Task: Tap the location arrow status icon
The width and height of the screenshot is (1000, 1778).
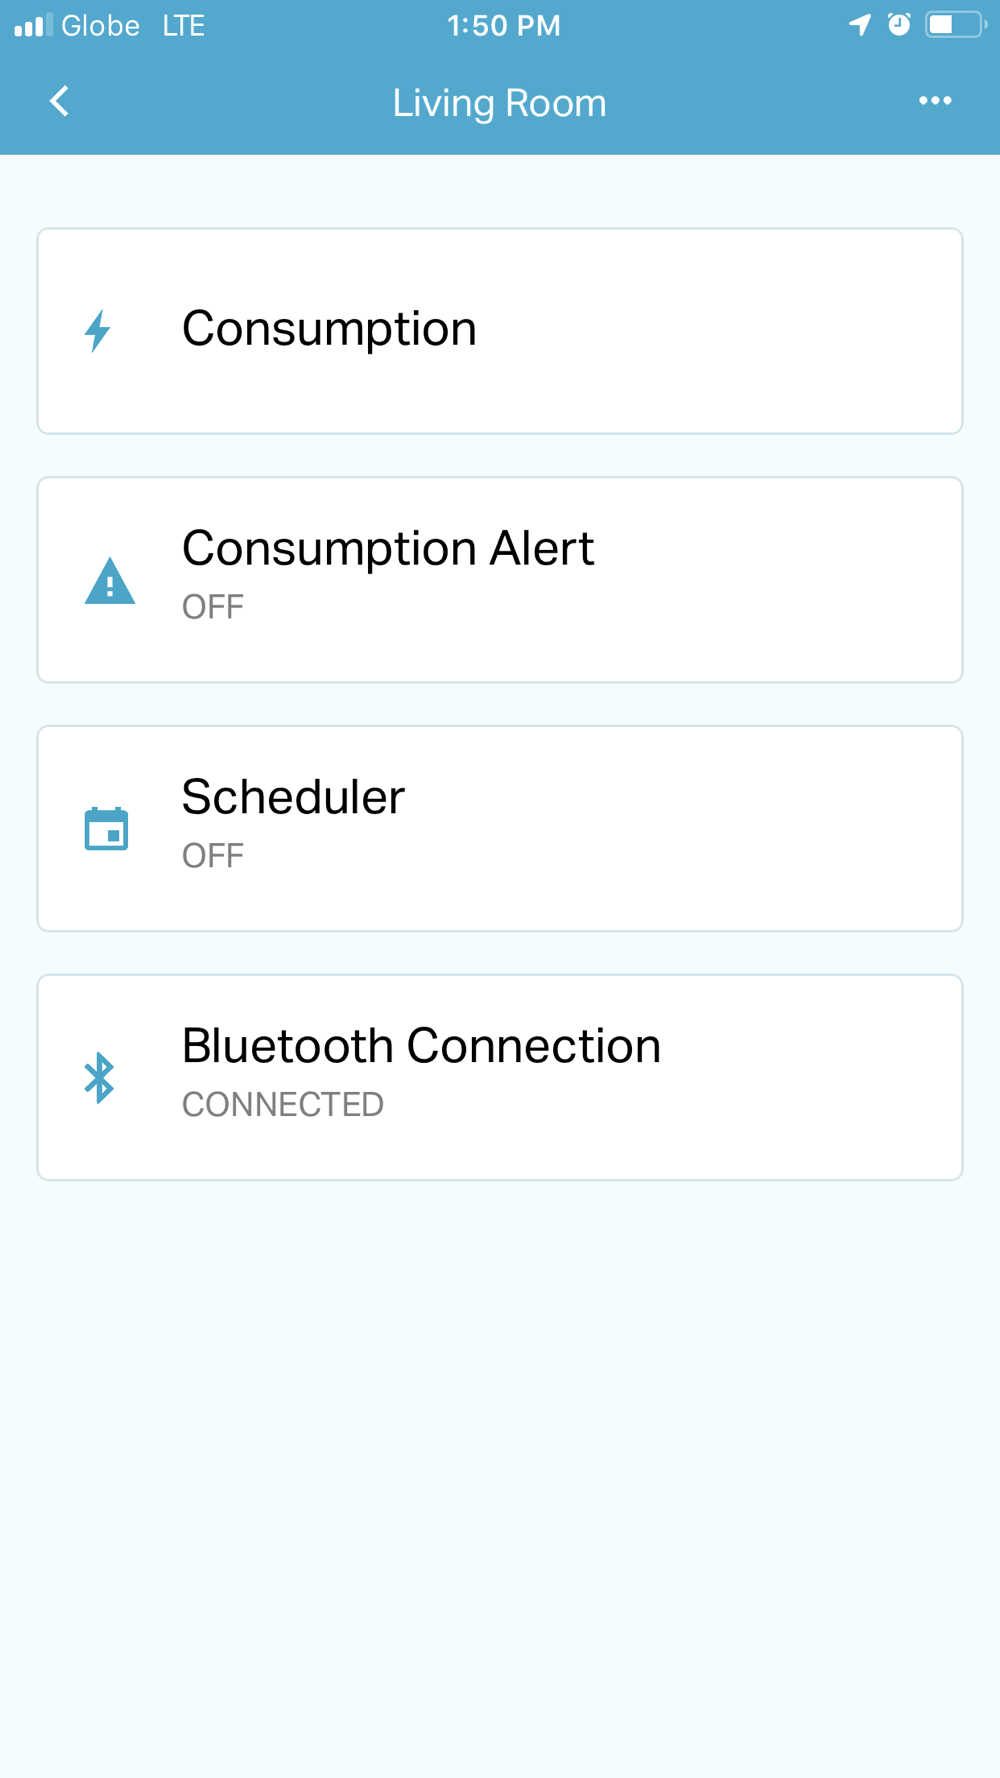Action: tap(860, 25)
